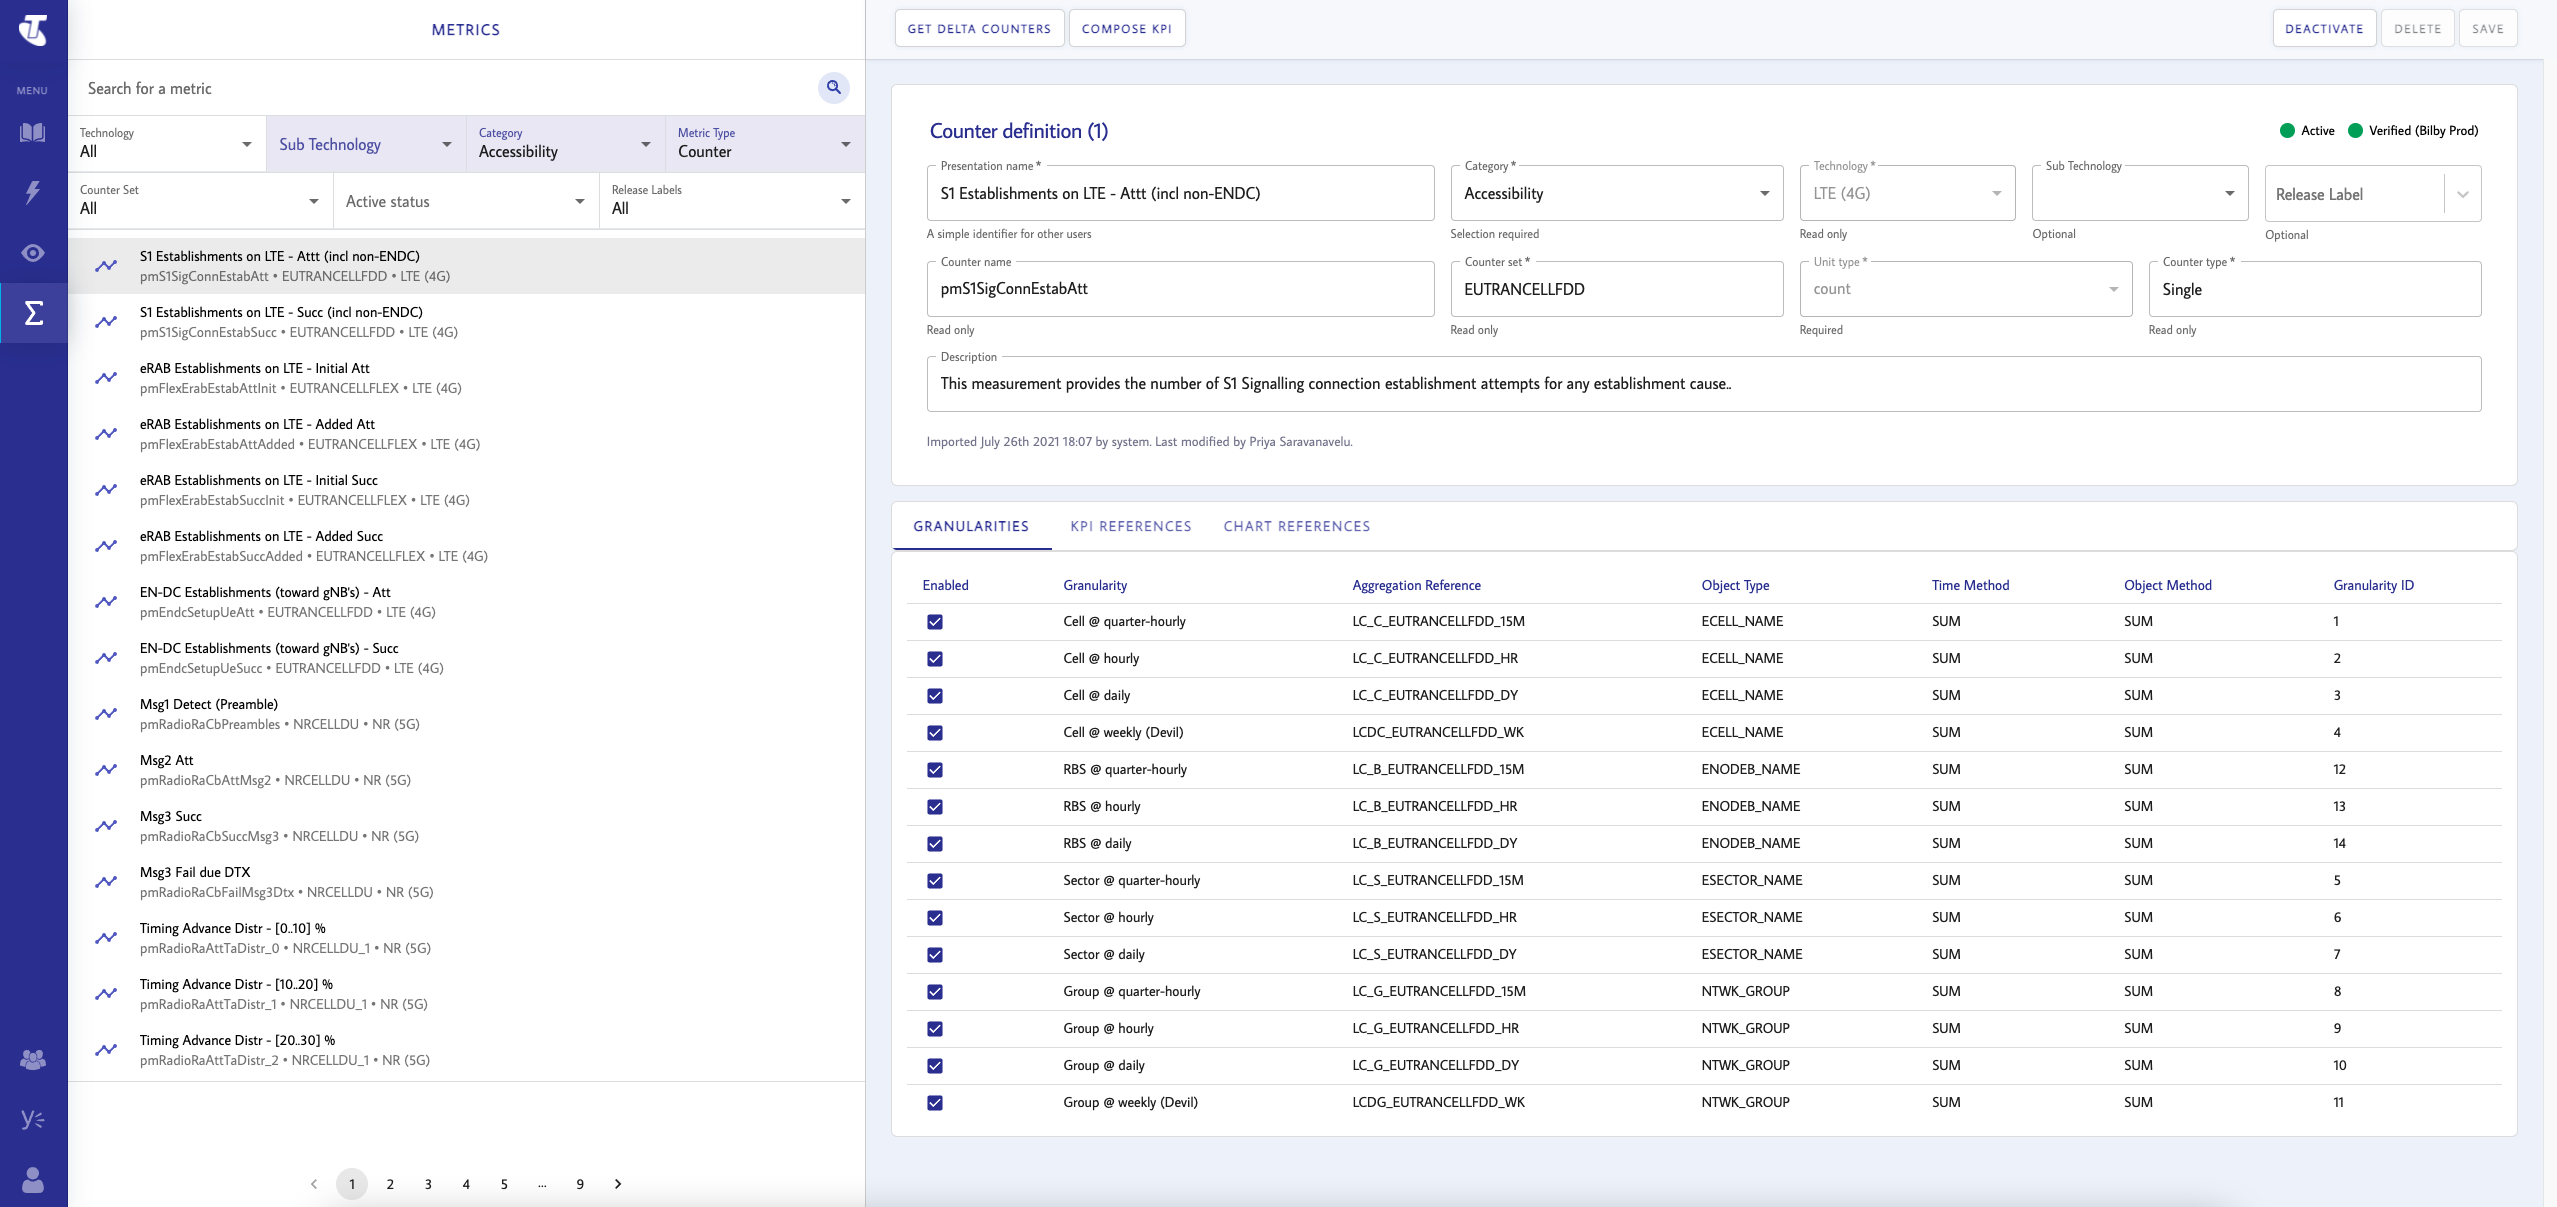The width and height of the screenshot is (2557, 1207).
Task: Open the Active status filter dropdown
Action: click(x=466, y=201)
